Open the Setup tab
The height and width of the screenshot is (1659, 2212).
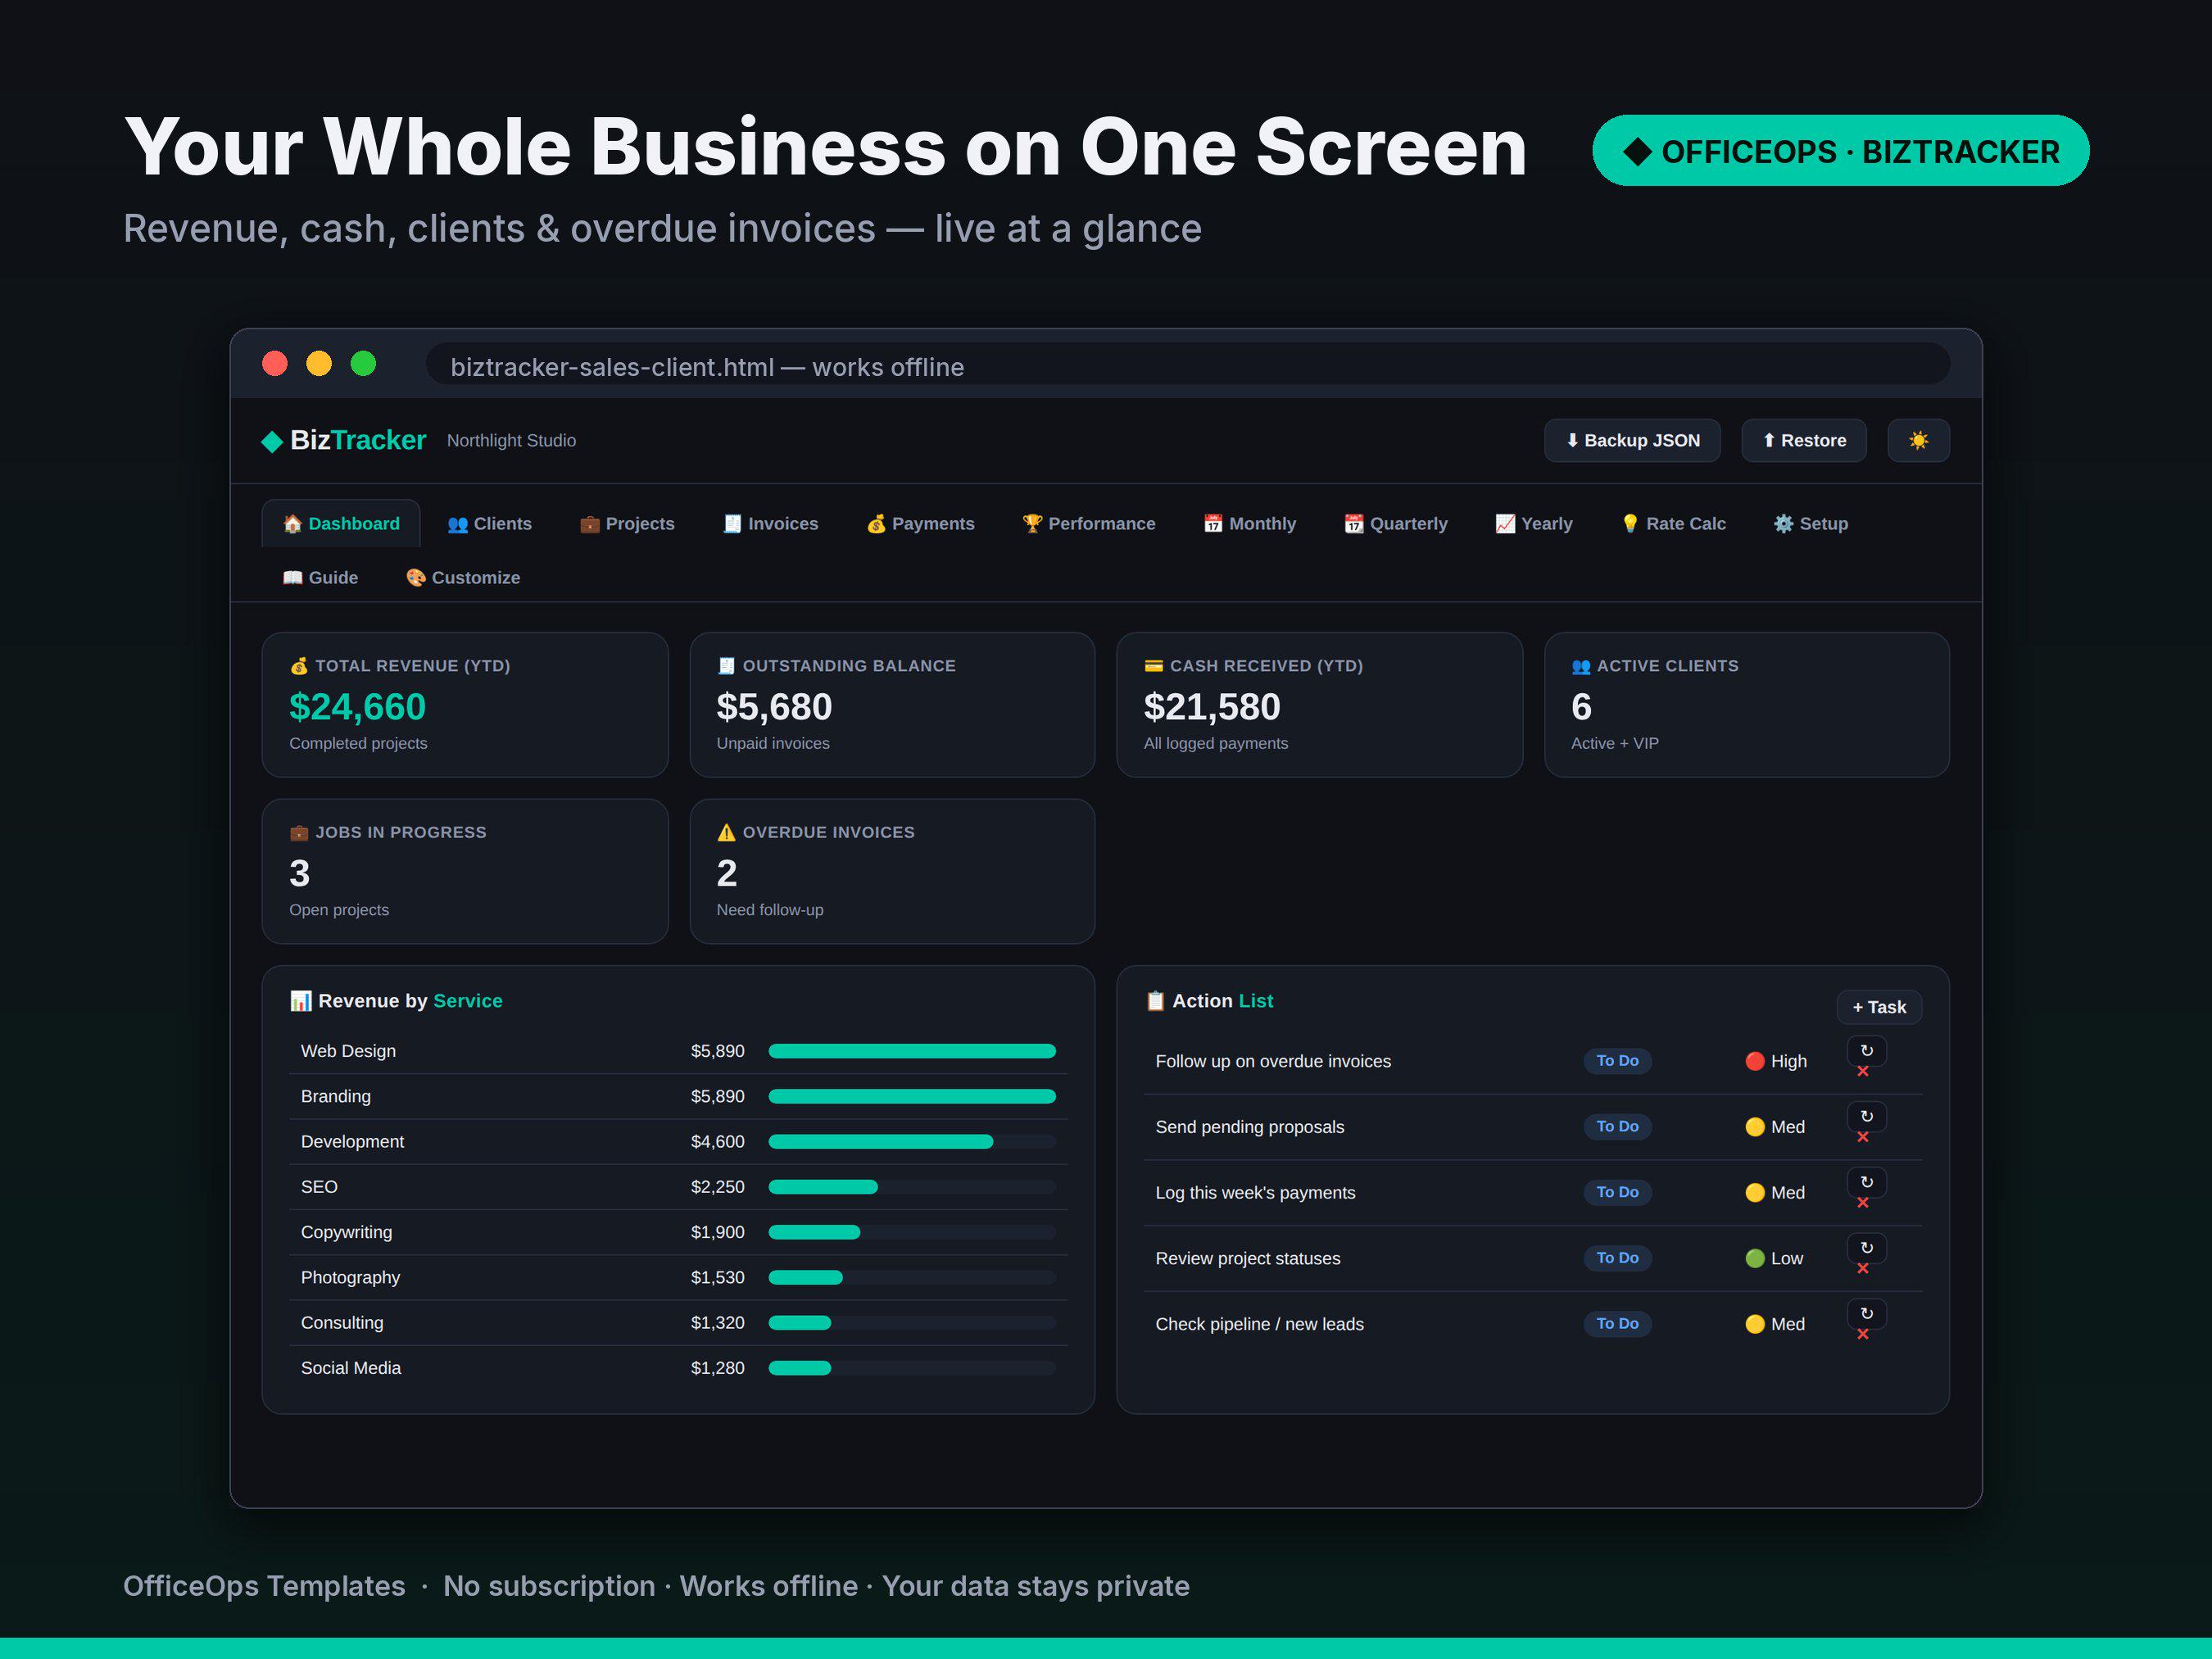click(1810, 523)
